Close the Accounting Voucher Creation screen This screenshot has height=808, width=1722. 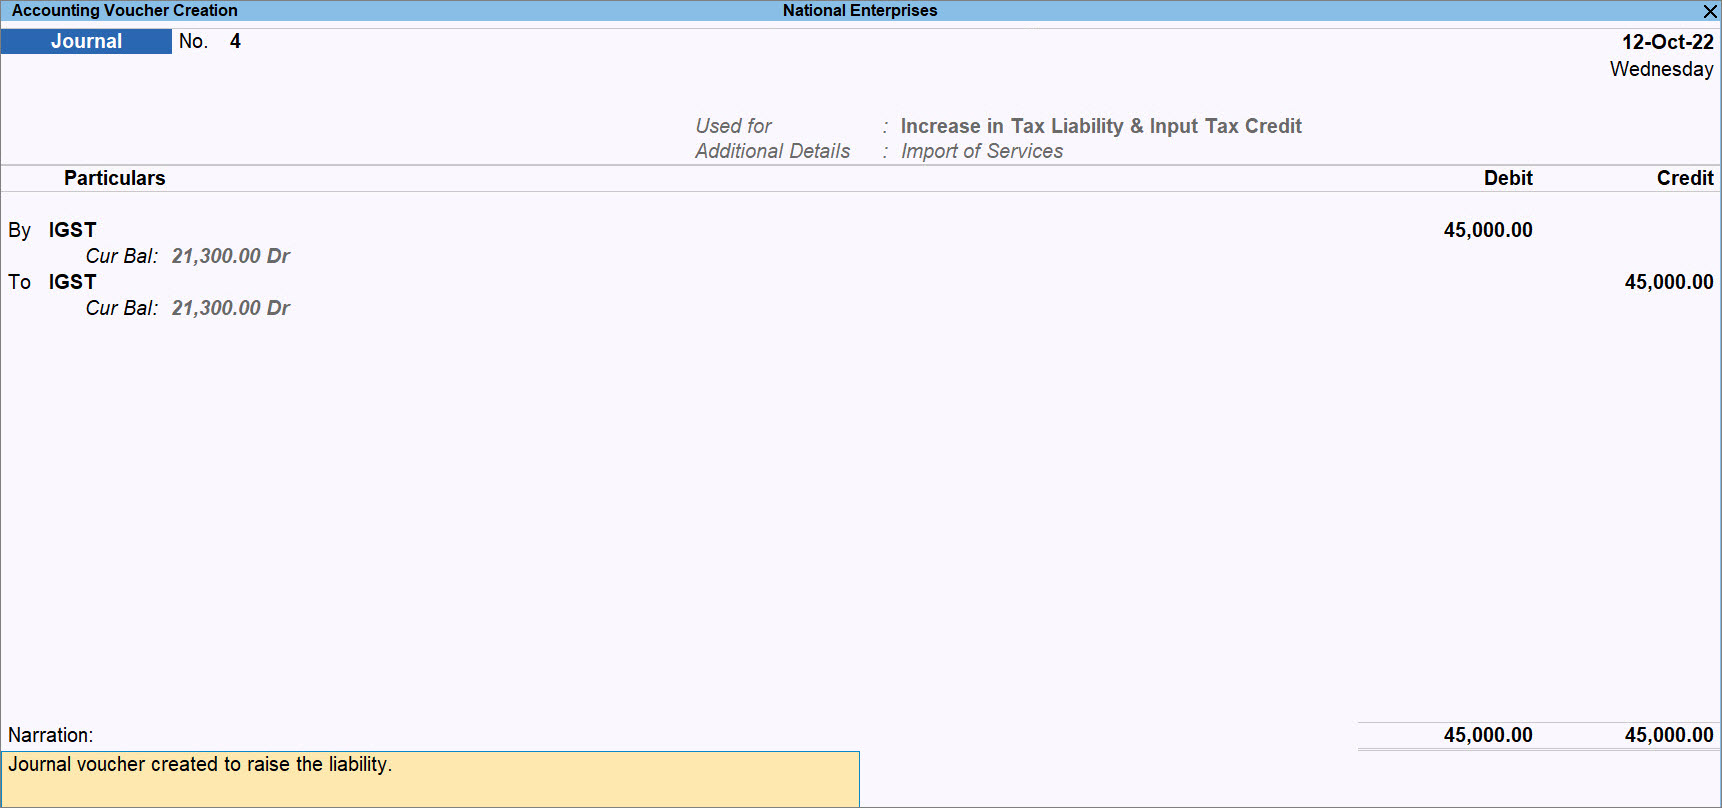click(1710, 11)
